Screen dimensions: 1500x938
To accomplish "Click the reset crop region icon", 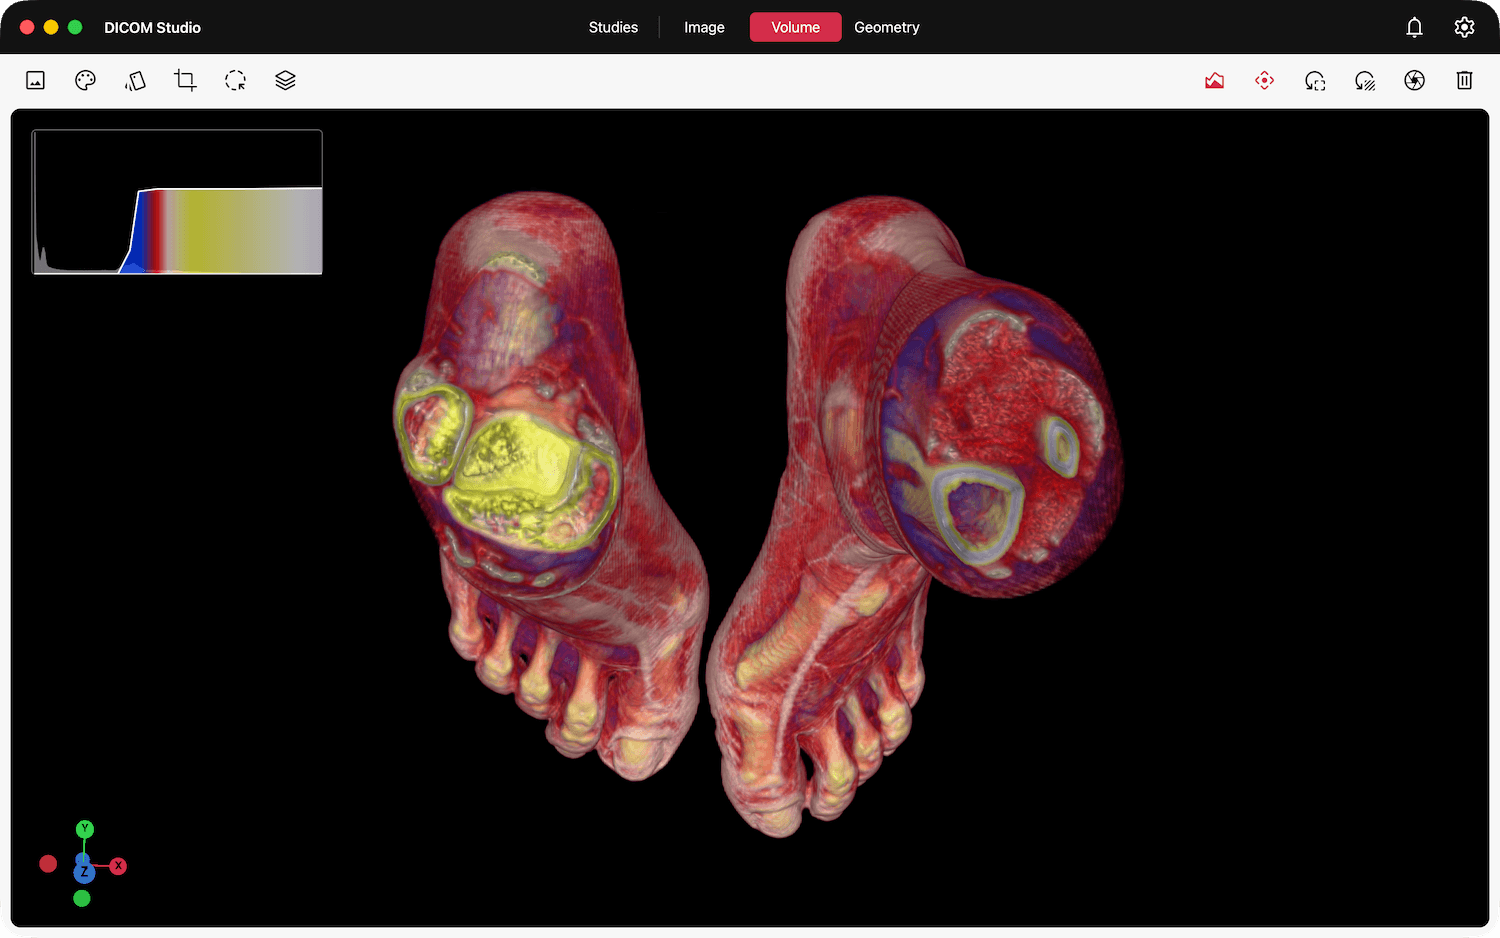I will click(1314, 81).
